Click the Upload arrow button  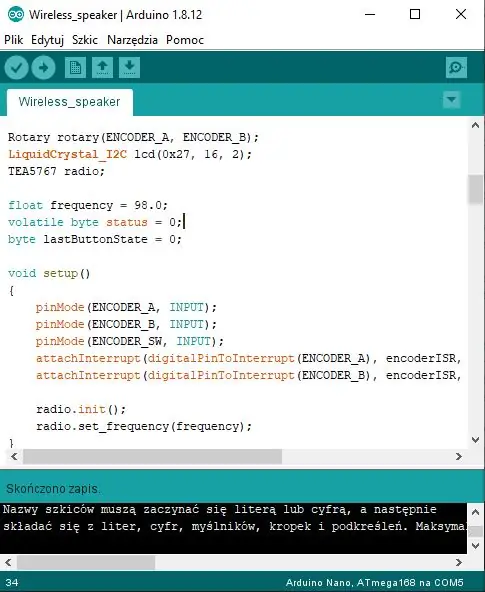tap(43, 68)
